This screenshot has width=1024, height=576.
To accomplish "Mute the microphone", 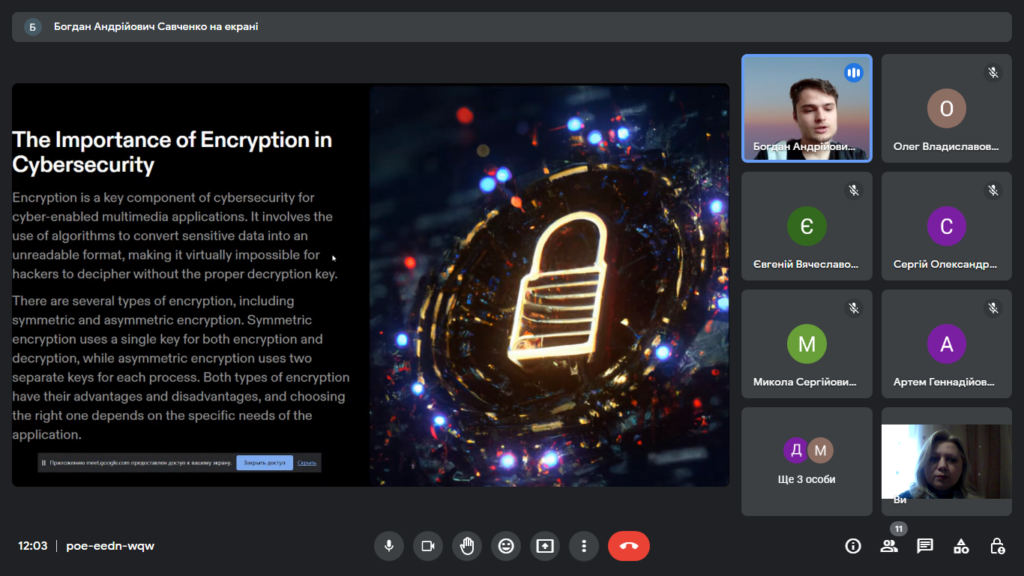I will point(389,546).
